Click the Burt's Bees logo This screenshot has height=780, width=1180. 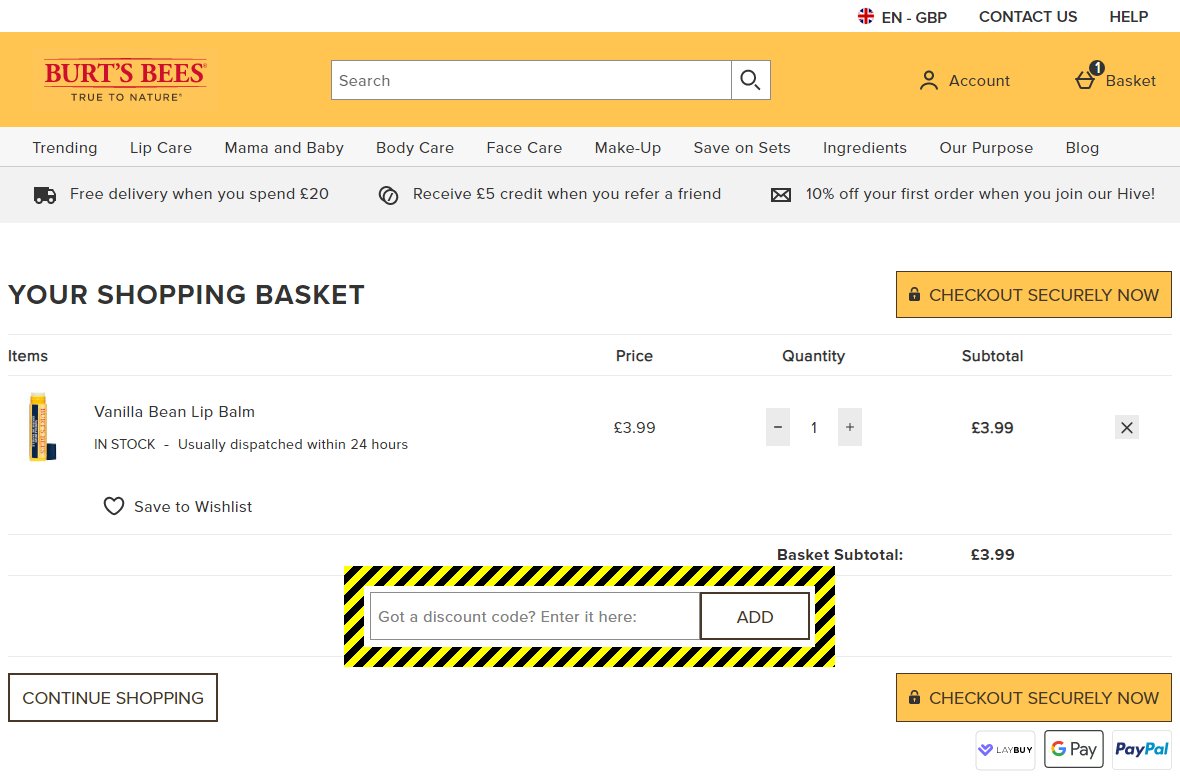tap(125, 80)
